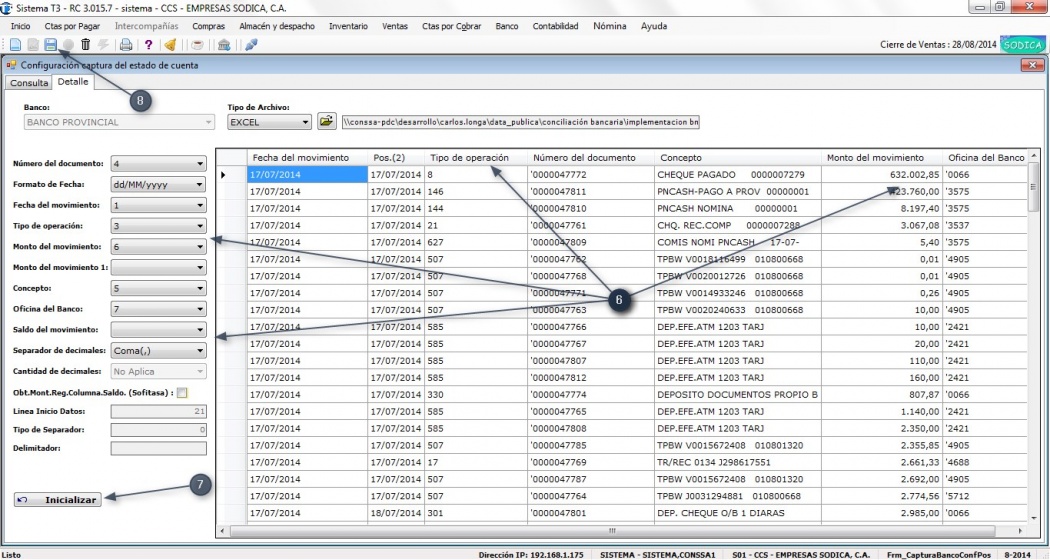Click the bank building toolbar icon
1050x560 pixels.
tap(223, 44)
